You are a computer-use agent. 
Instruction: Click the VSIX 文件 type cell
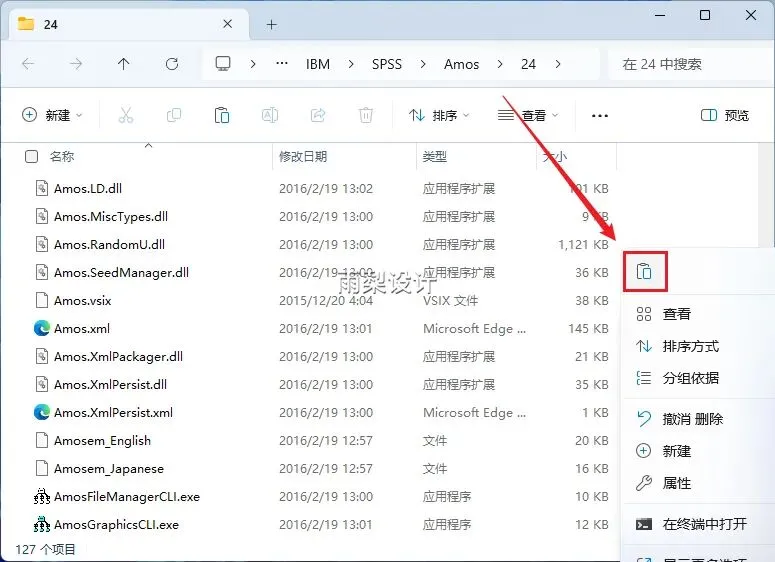pyautogui.click(x=450, y=301)
